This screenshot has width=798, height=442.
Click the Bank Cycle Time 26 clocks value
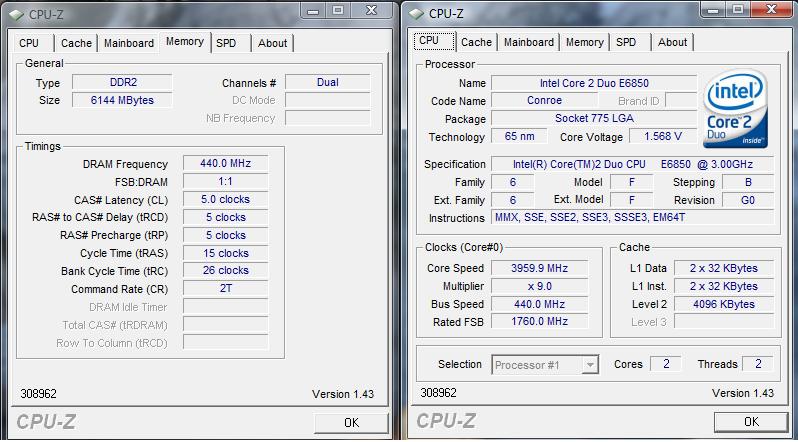pyautogui.click(x=225, y=270)
